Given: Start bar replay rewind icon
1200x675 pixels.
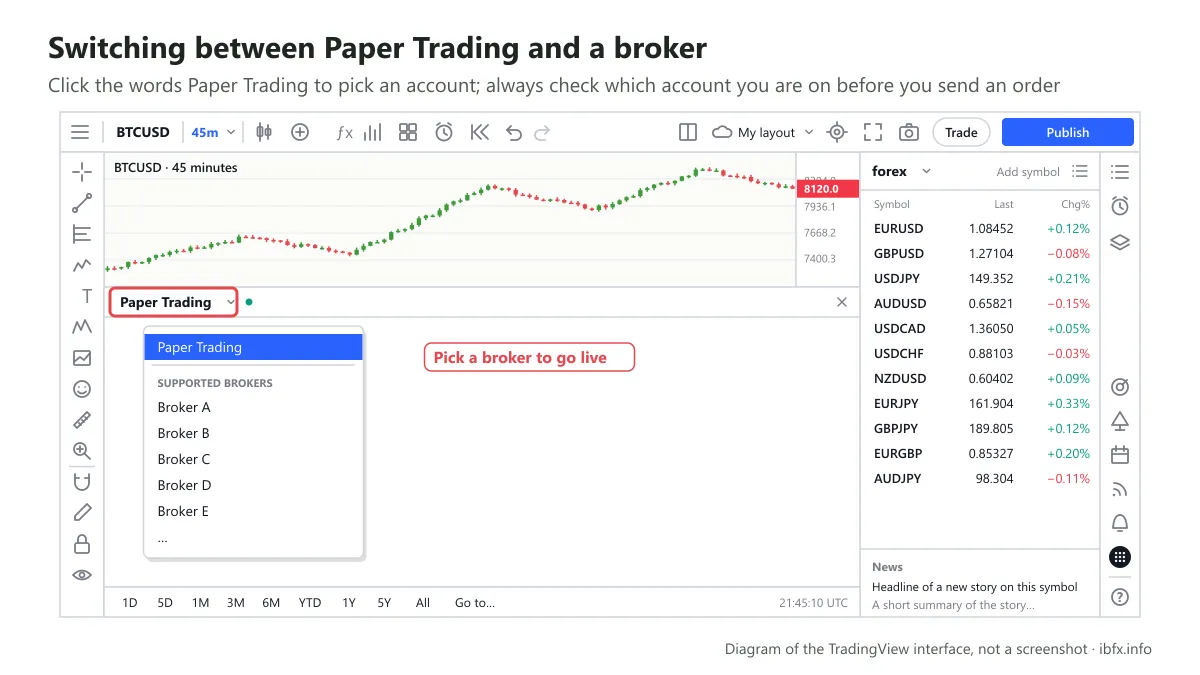Looking at the screenshot, I should coord(479,132).
